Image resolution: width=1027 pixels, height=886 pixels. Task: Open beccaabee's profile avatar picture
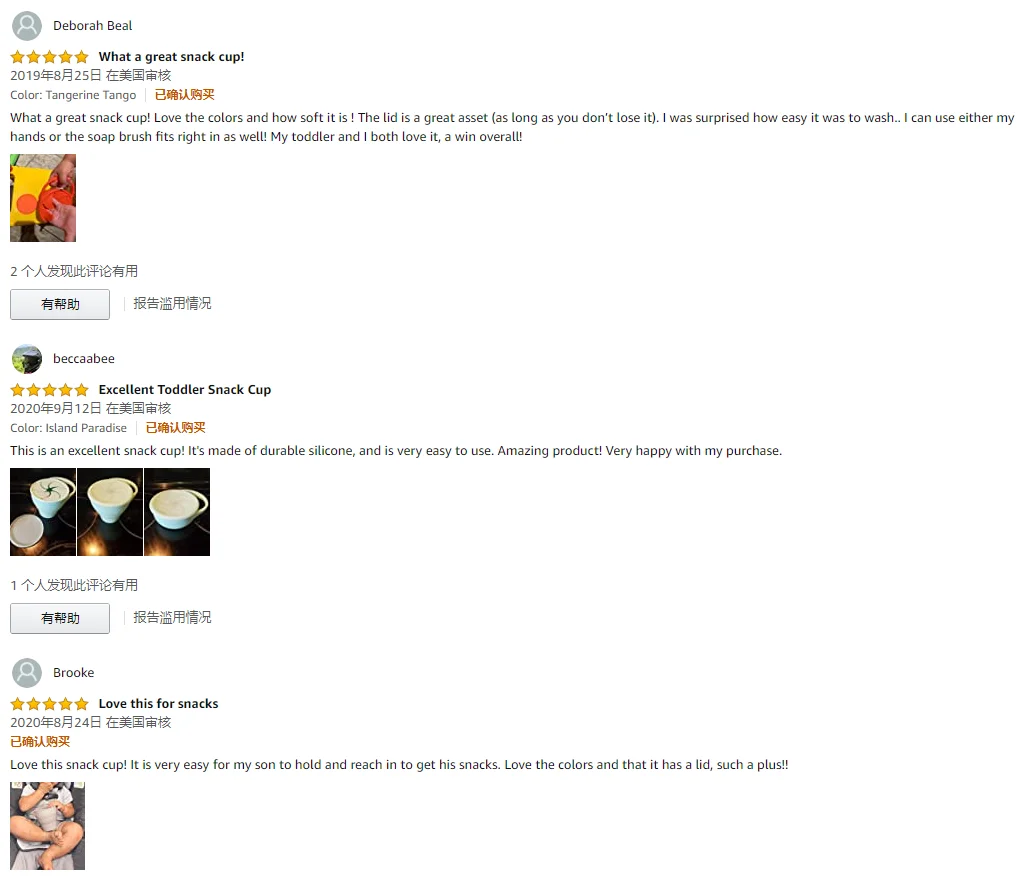[x=27, y=359]
